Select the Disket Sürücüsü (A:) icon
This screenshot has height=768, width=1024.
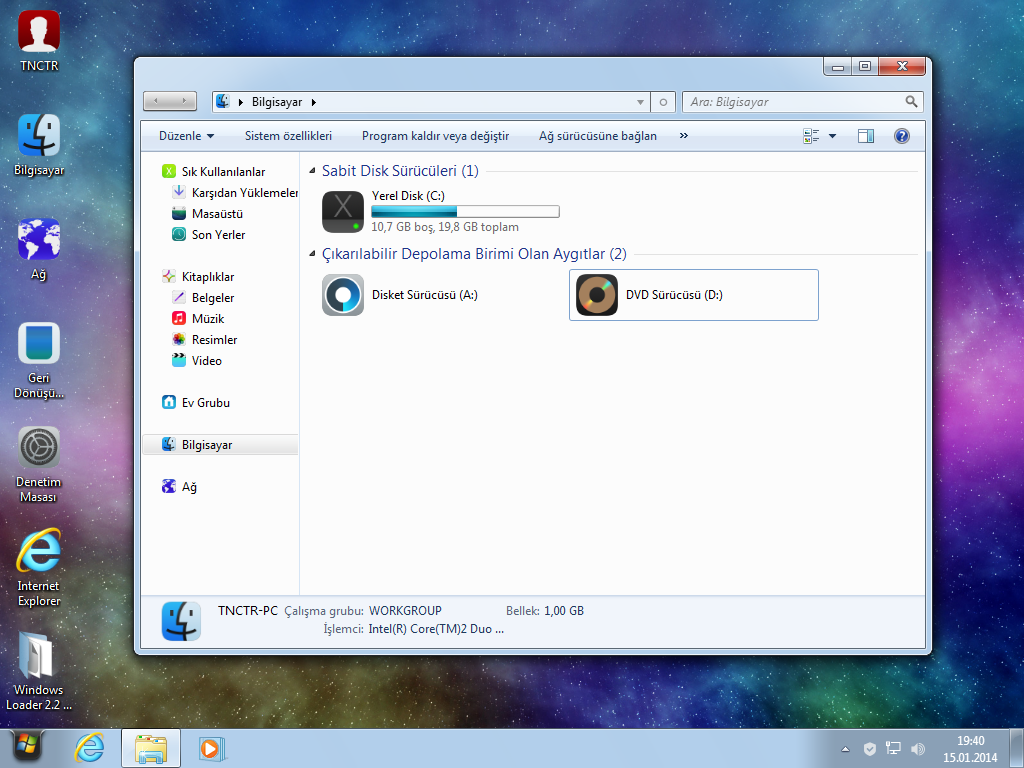tap(343, 295)
